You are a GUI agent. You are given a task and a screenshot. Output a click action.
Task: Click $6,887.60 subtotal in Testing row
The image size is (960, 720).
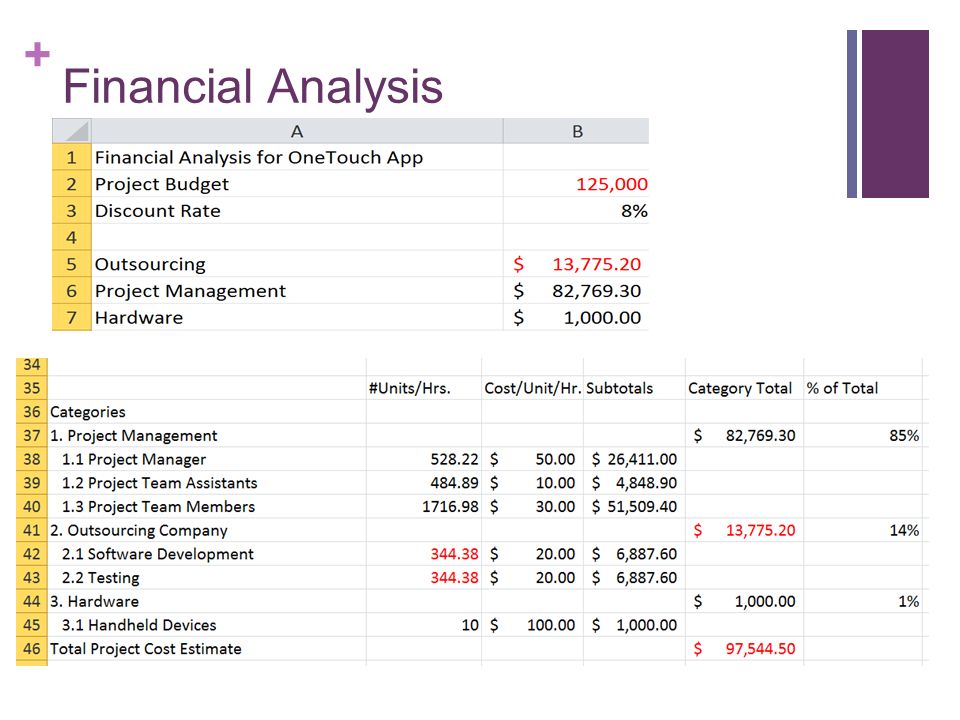[634, 578]
